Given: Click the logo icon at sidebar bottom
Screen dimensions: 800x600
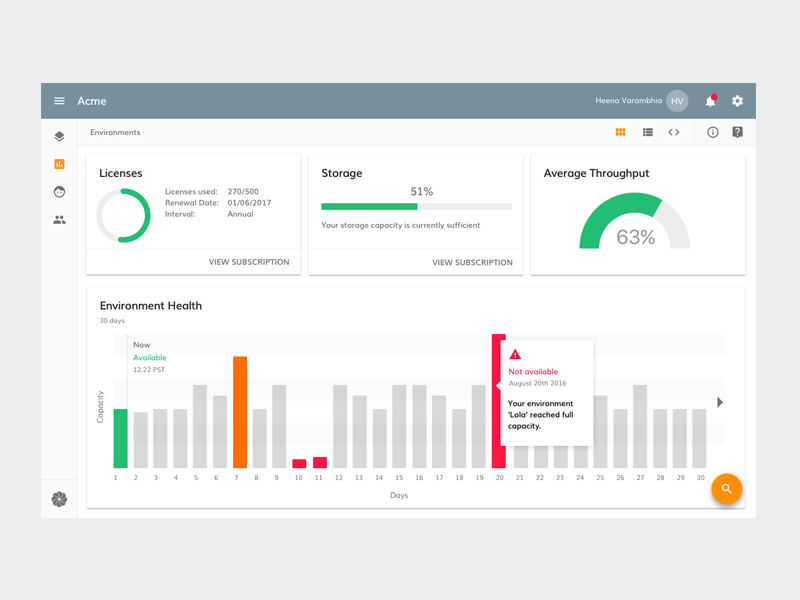Looking at the screenshot, I should 59,498.
